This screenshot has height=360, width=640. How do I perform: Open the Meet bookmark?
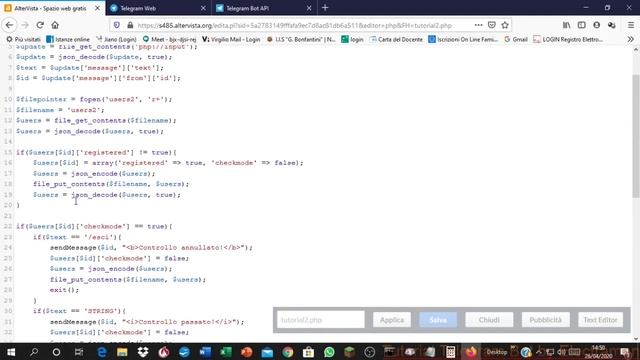coord(169,39)
